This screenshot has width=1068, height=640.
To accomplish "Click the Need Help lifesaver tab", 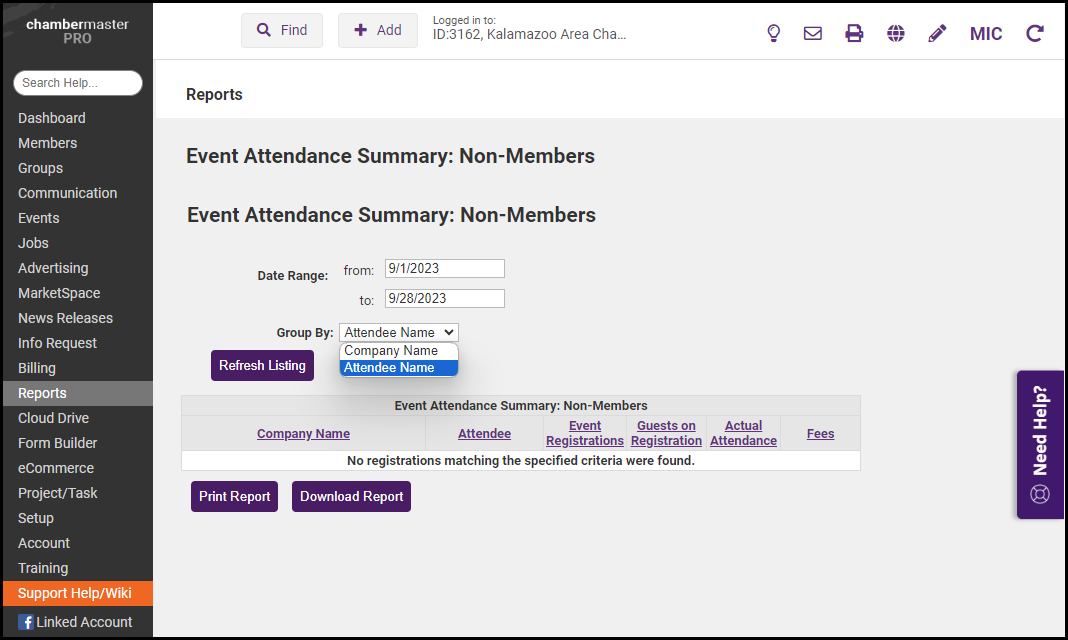I will pos(1040,445).
